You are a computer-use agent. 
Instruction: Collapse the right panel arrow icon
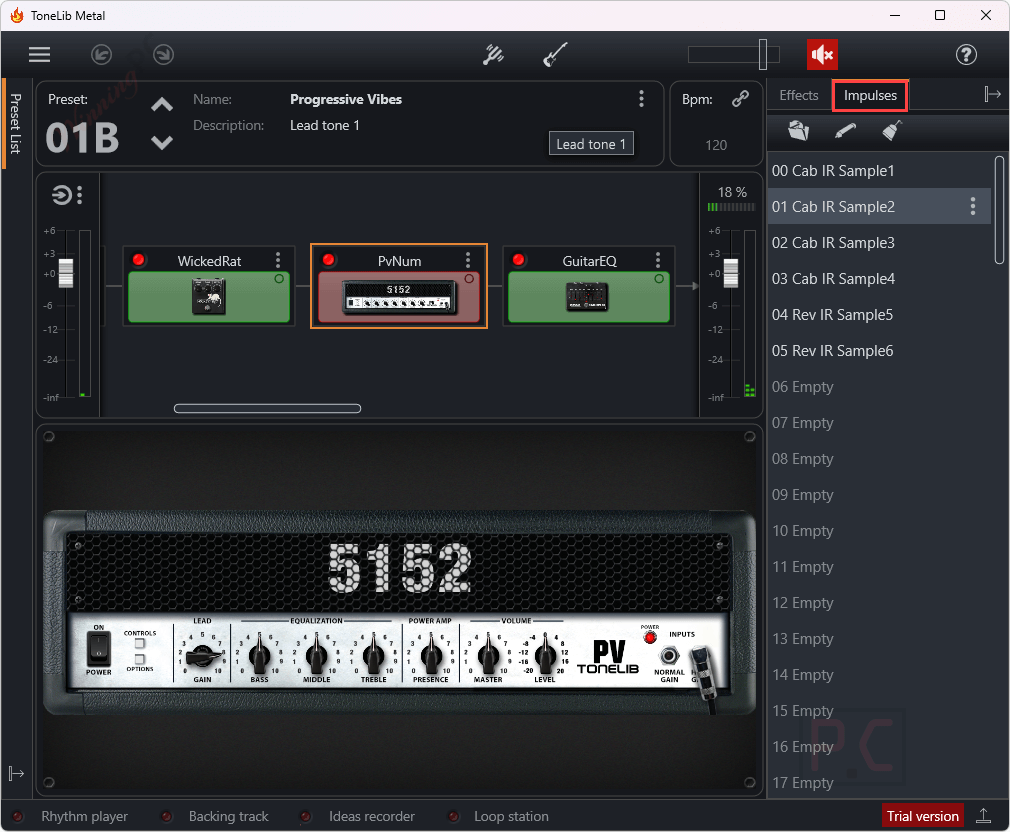(993, 95)
